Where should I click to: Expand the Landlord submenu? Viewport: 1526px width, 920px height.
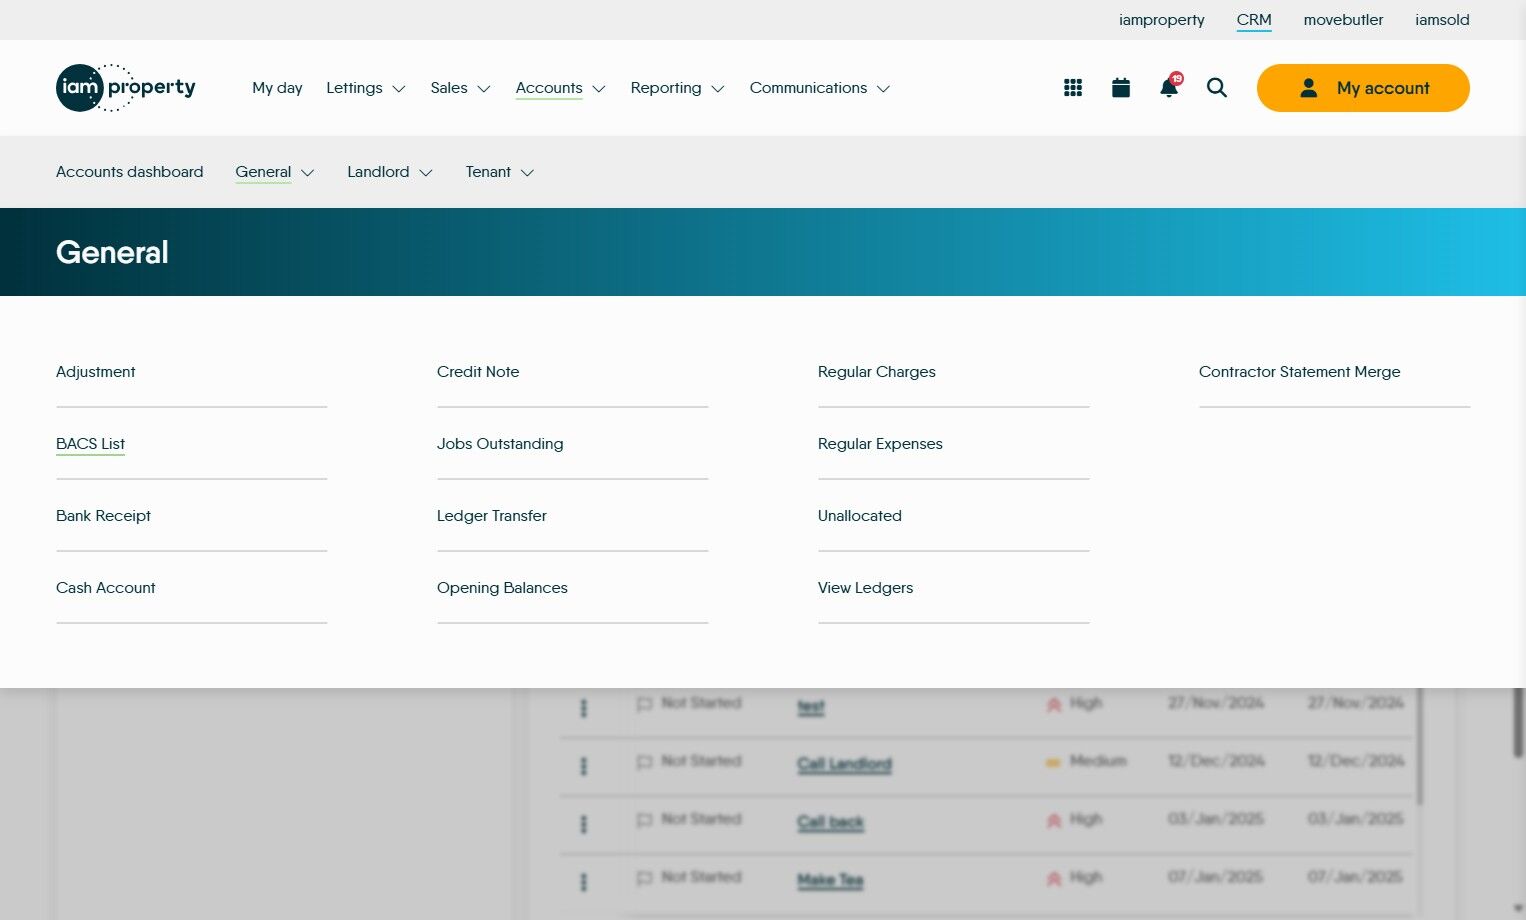click(x=390, y=172)
